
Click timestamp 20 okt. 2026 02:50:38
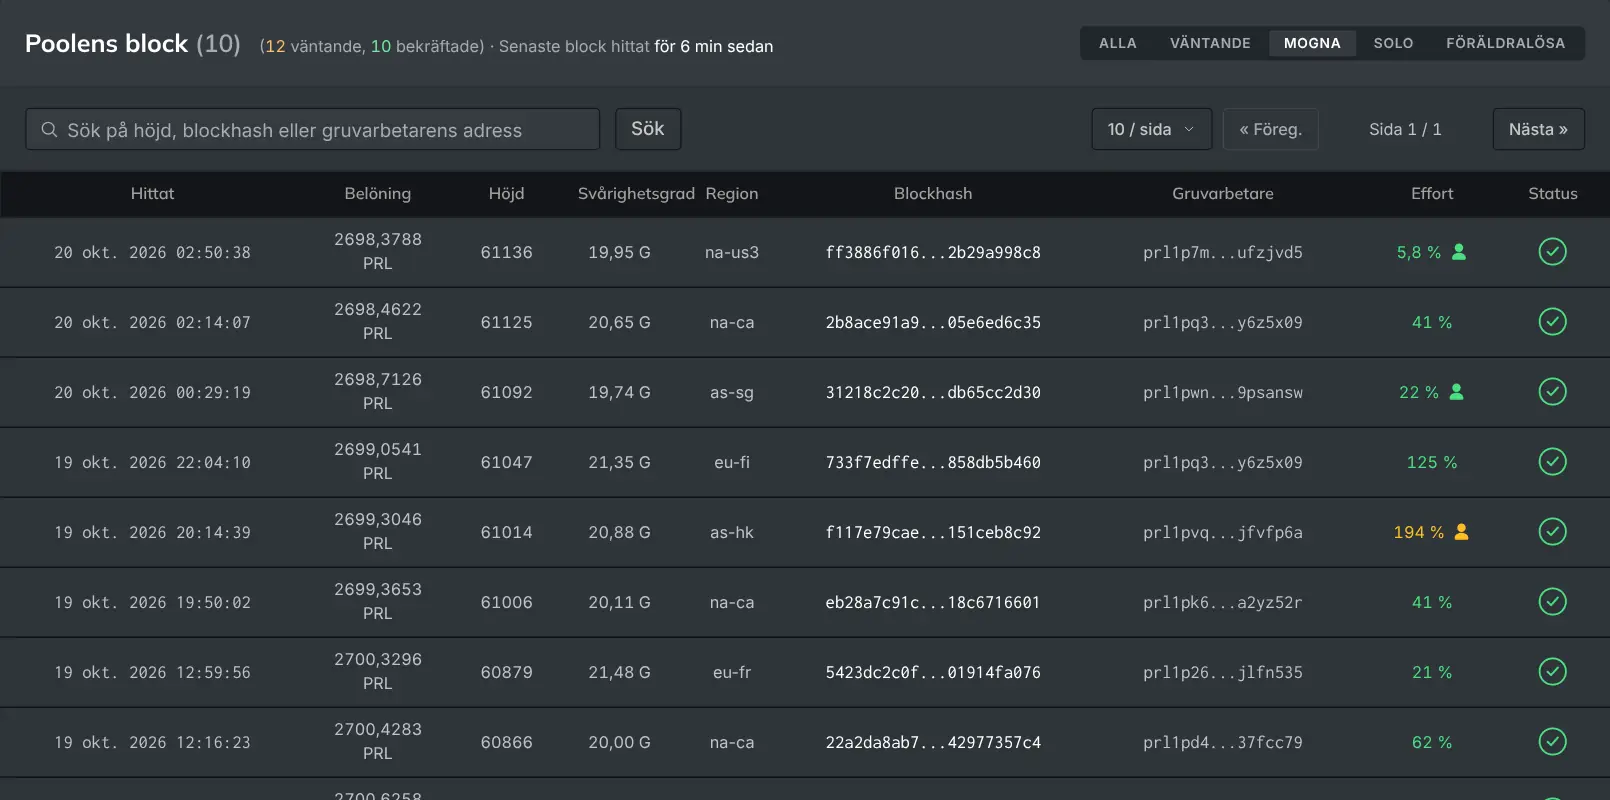click(x=152, y=252)
